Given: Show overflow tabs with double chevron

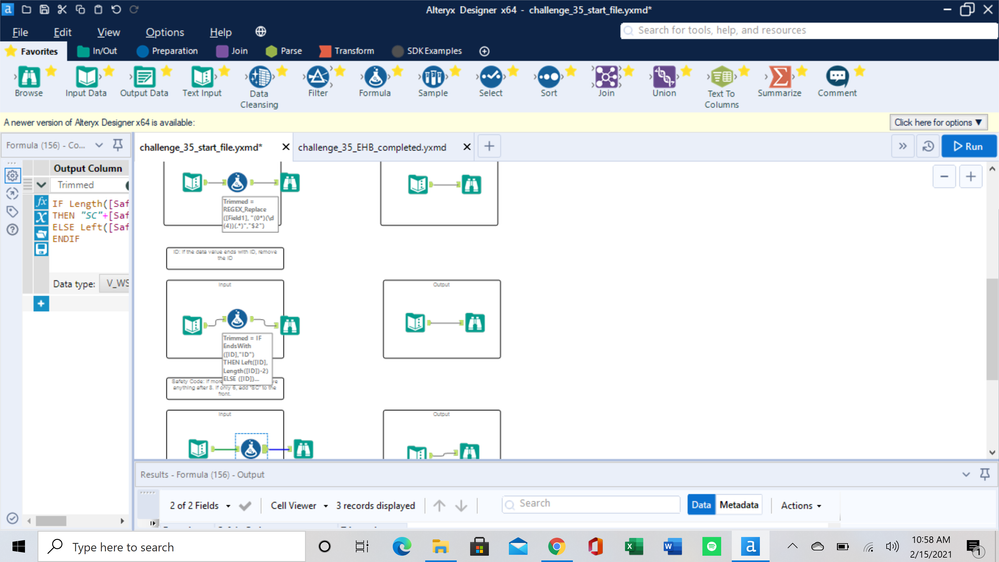Looking at the screenshot, I should tap(902, 147).
